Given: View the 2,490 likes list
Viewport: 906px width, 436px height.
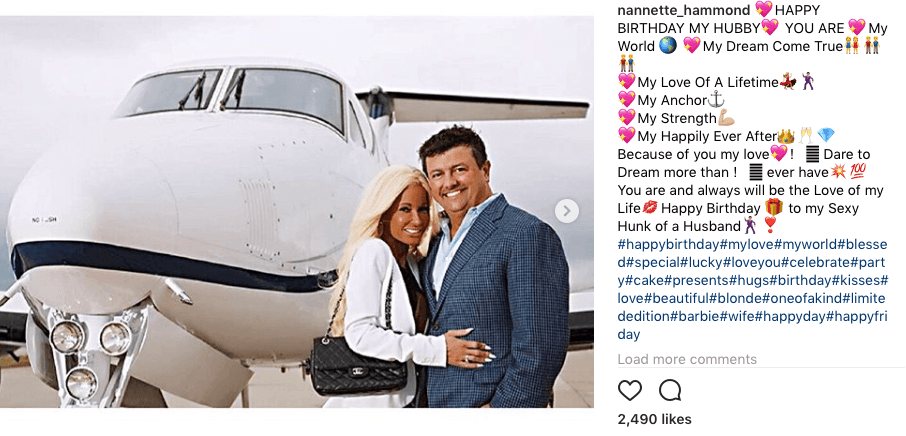Looking at the screenshot, I should pos(654,419).
